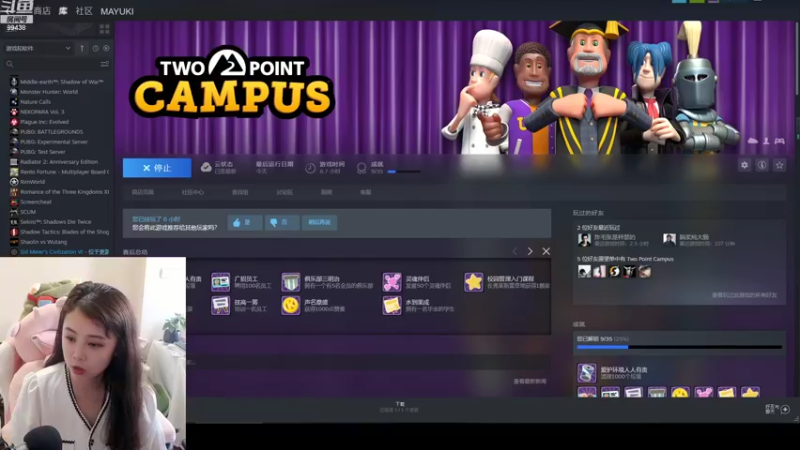Open game settings gear icon
This screenshot has height=450, width=800.
(744, 165)
